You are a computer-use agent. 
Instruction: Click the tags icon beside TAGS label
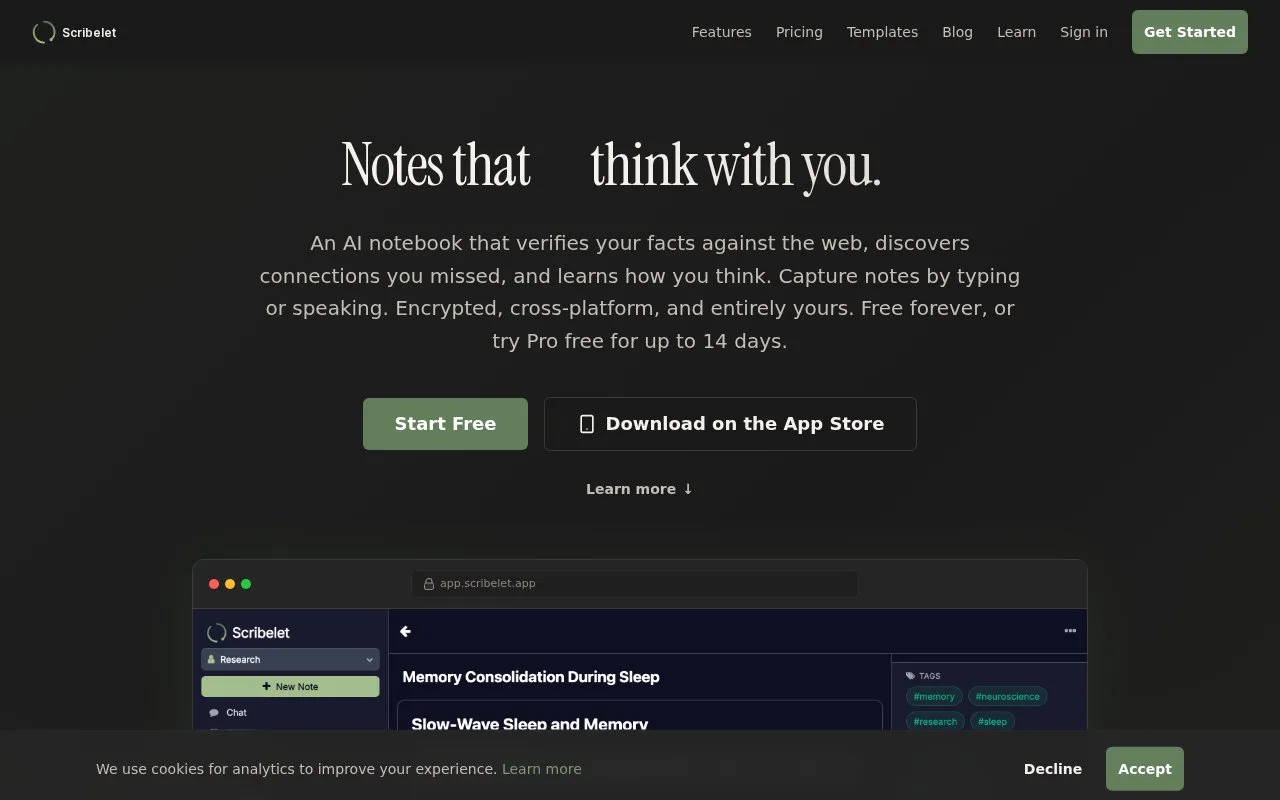tap(910, 676)
